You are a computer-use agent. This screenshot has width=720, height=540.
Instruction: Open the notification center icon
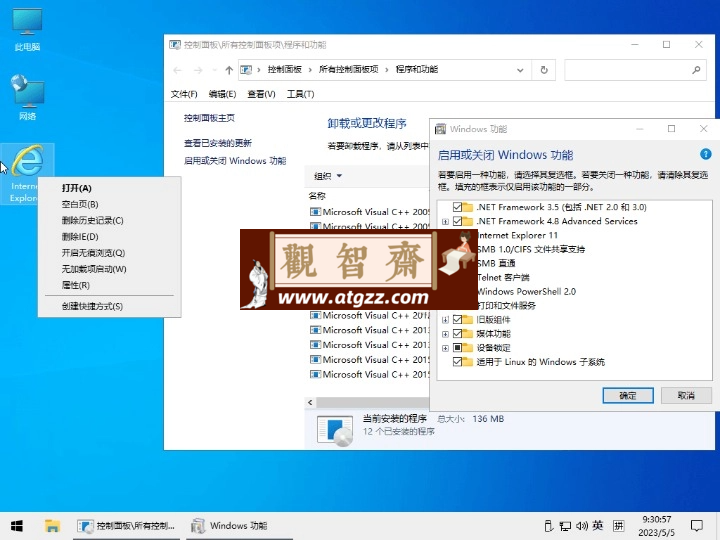[697, 526]
